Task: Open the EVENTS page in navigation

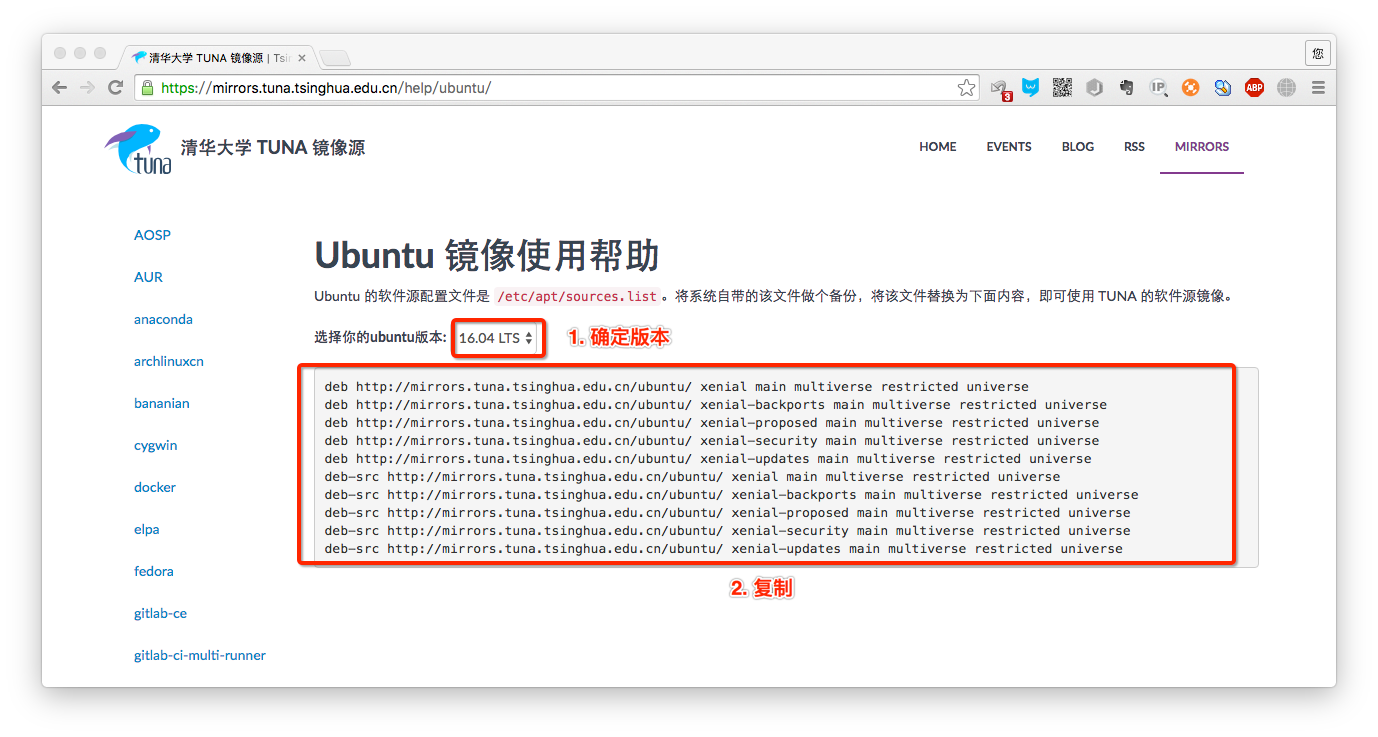Action: point(1008,147)
